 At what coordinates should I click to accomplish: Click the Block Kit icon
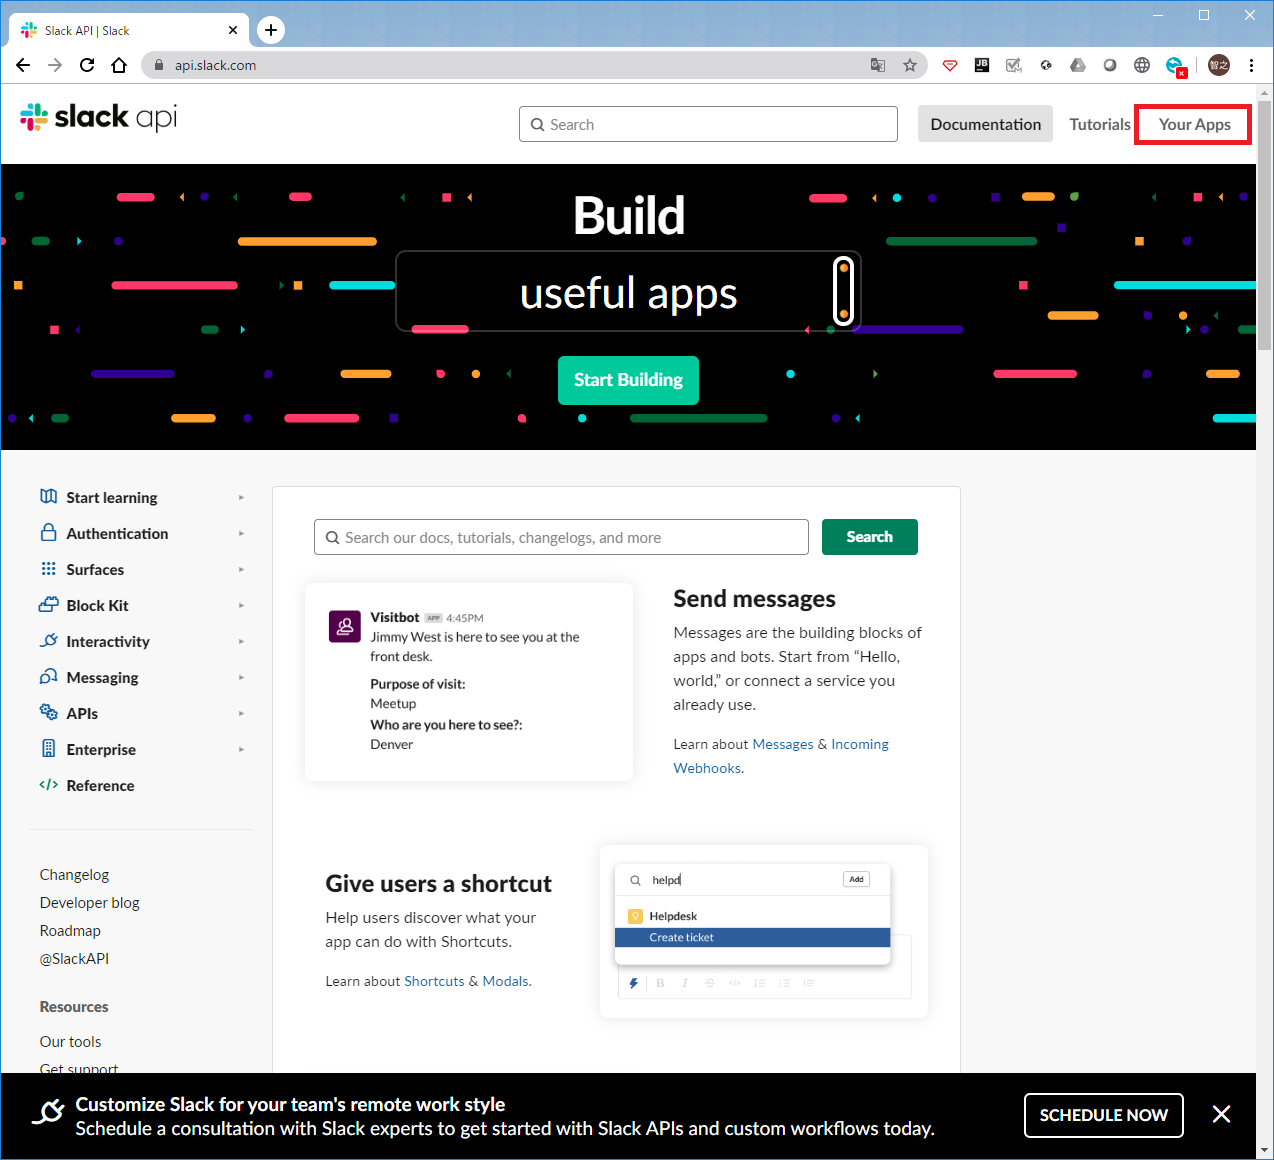tap(48, 605)
